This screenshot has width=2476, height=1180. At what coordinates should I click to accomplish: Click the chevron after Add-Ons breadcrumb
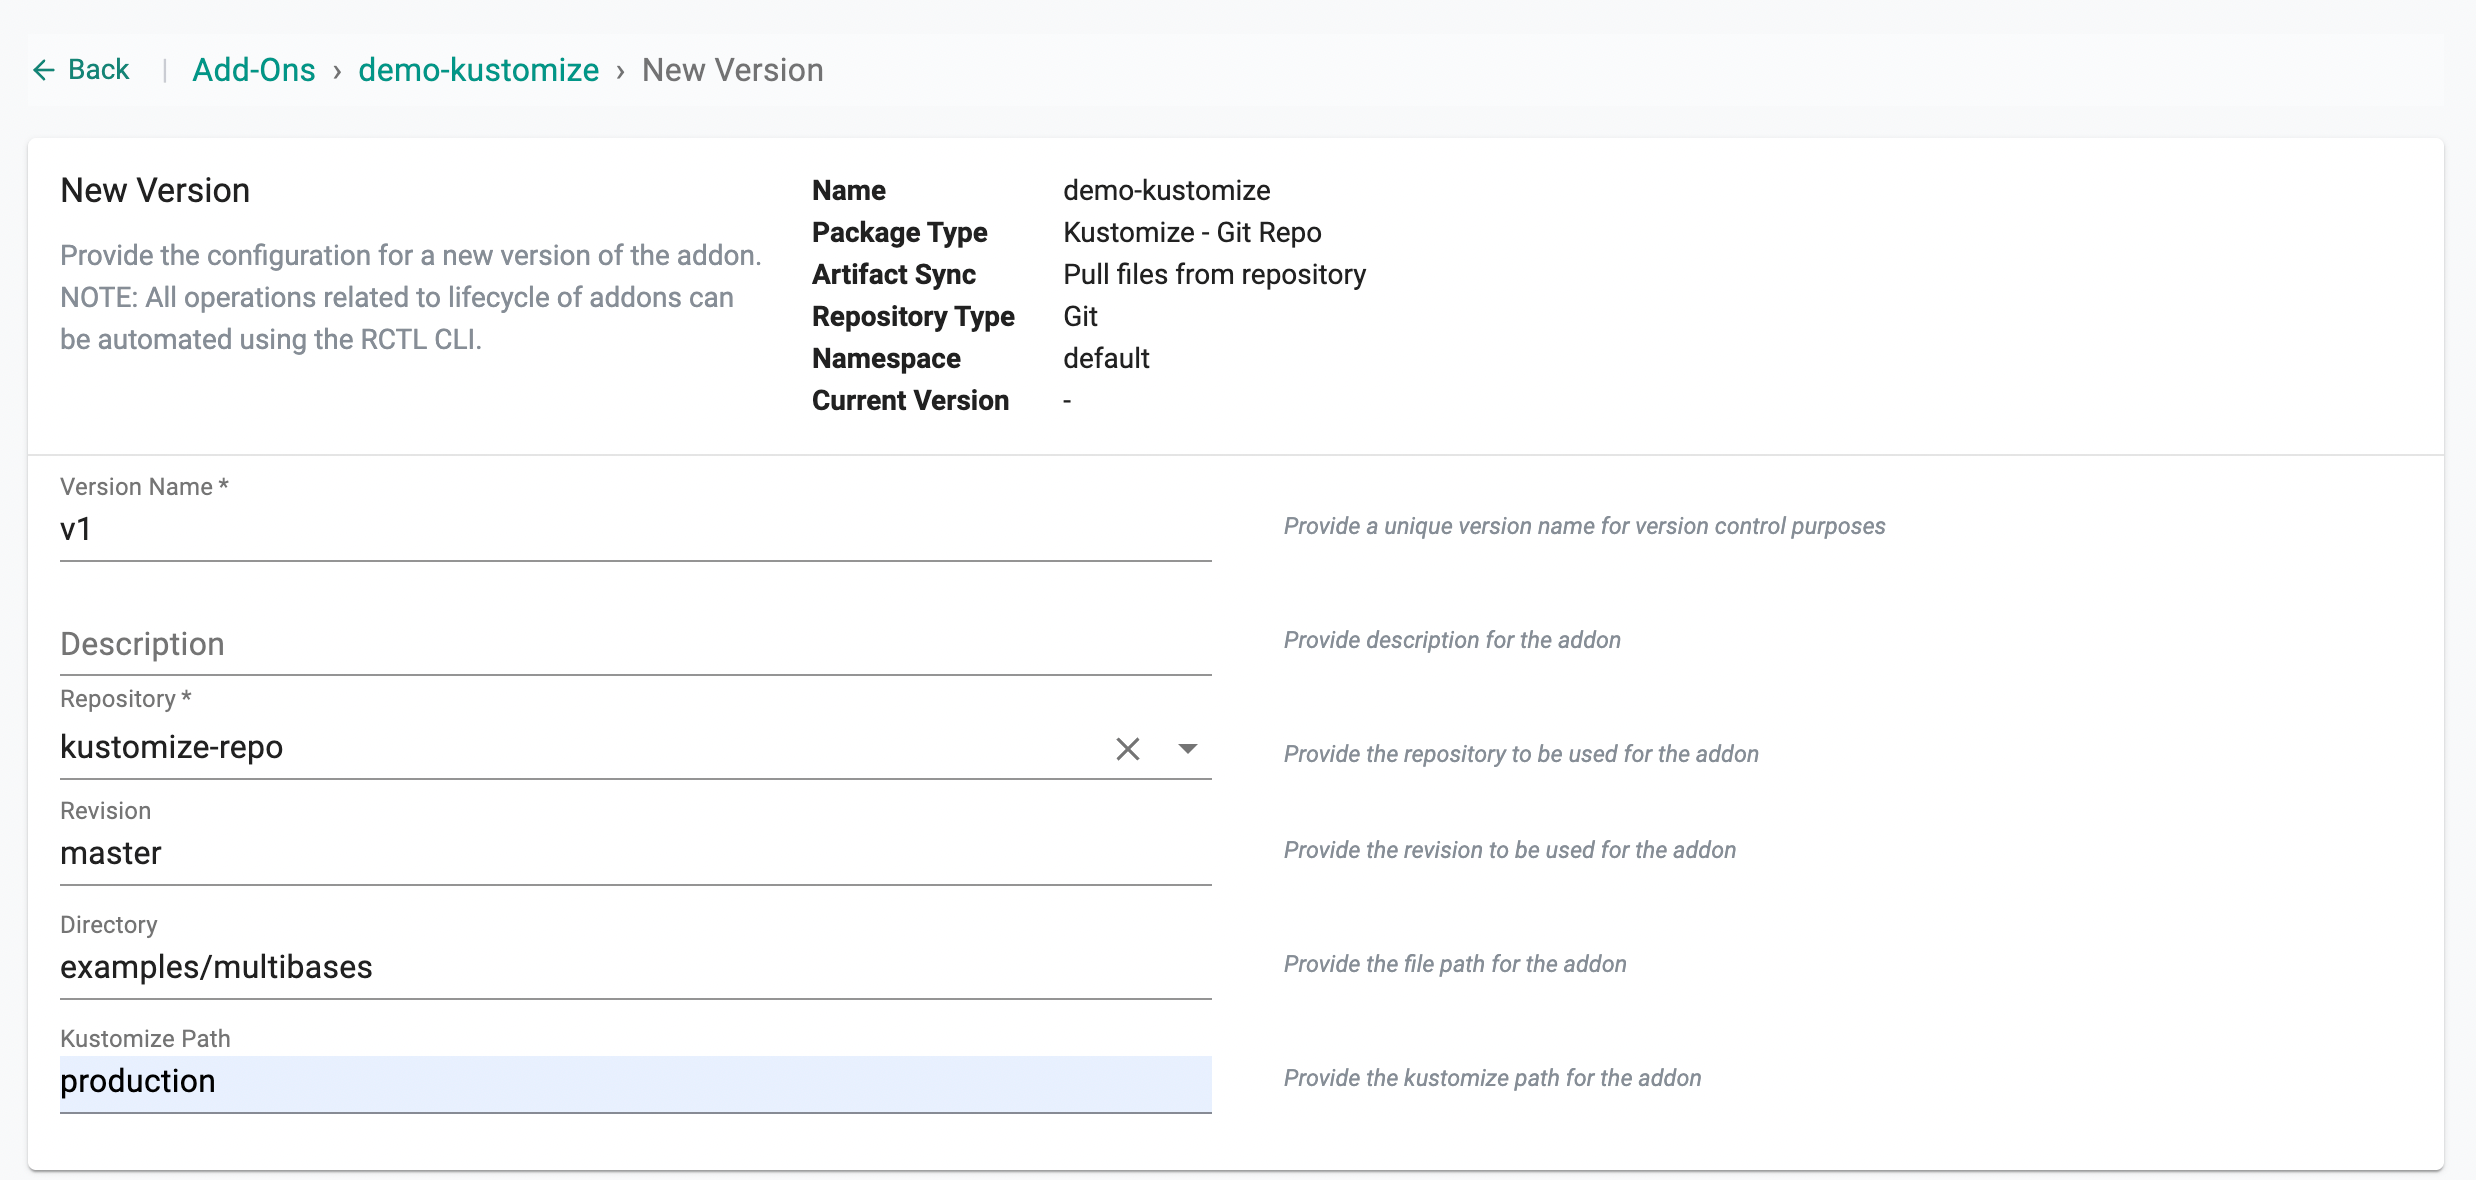pyautogui.click(x=337, y=72)
